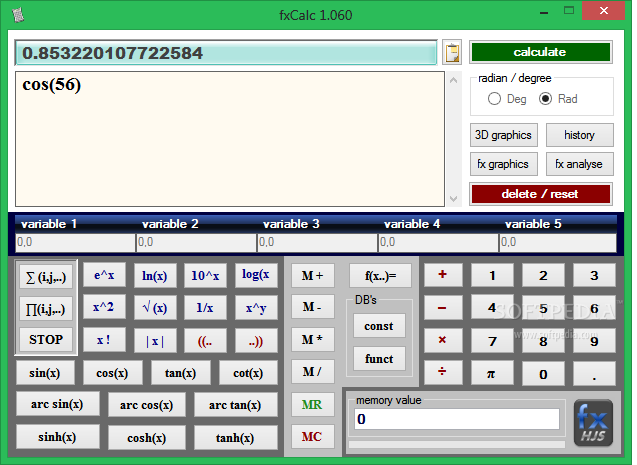Screen dimensions: 637x465
Task: Click the expression scrollbar up arrow
Action: 454,80
